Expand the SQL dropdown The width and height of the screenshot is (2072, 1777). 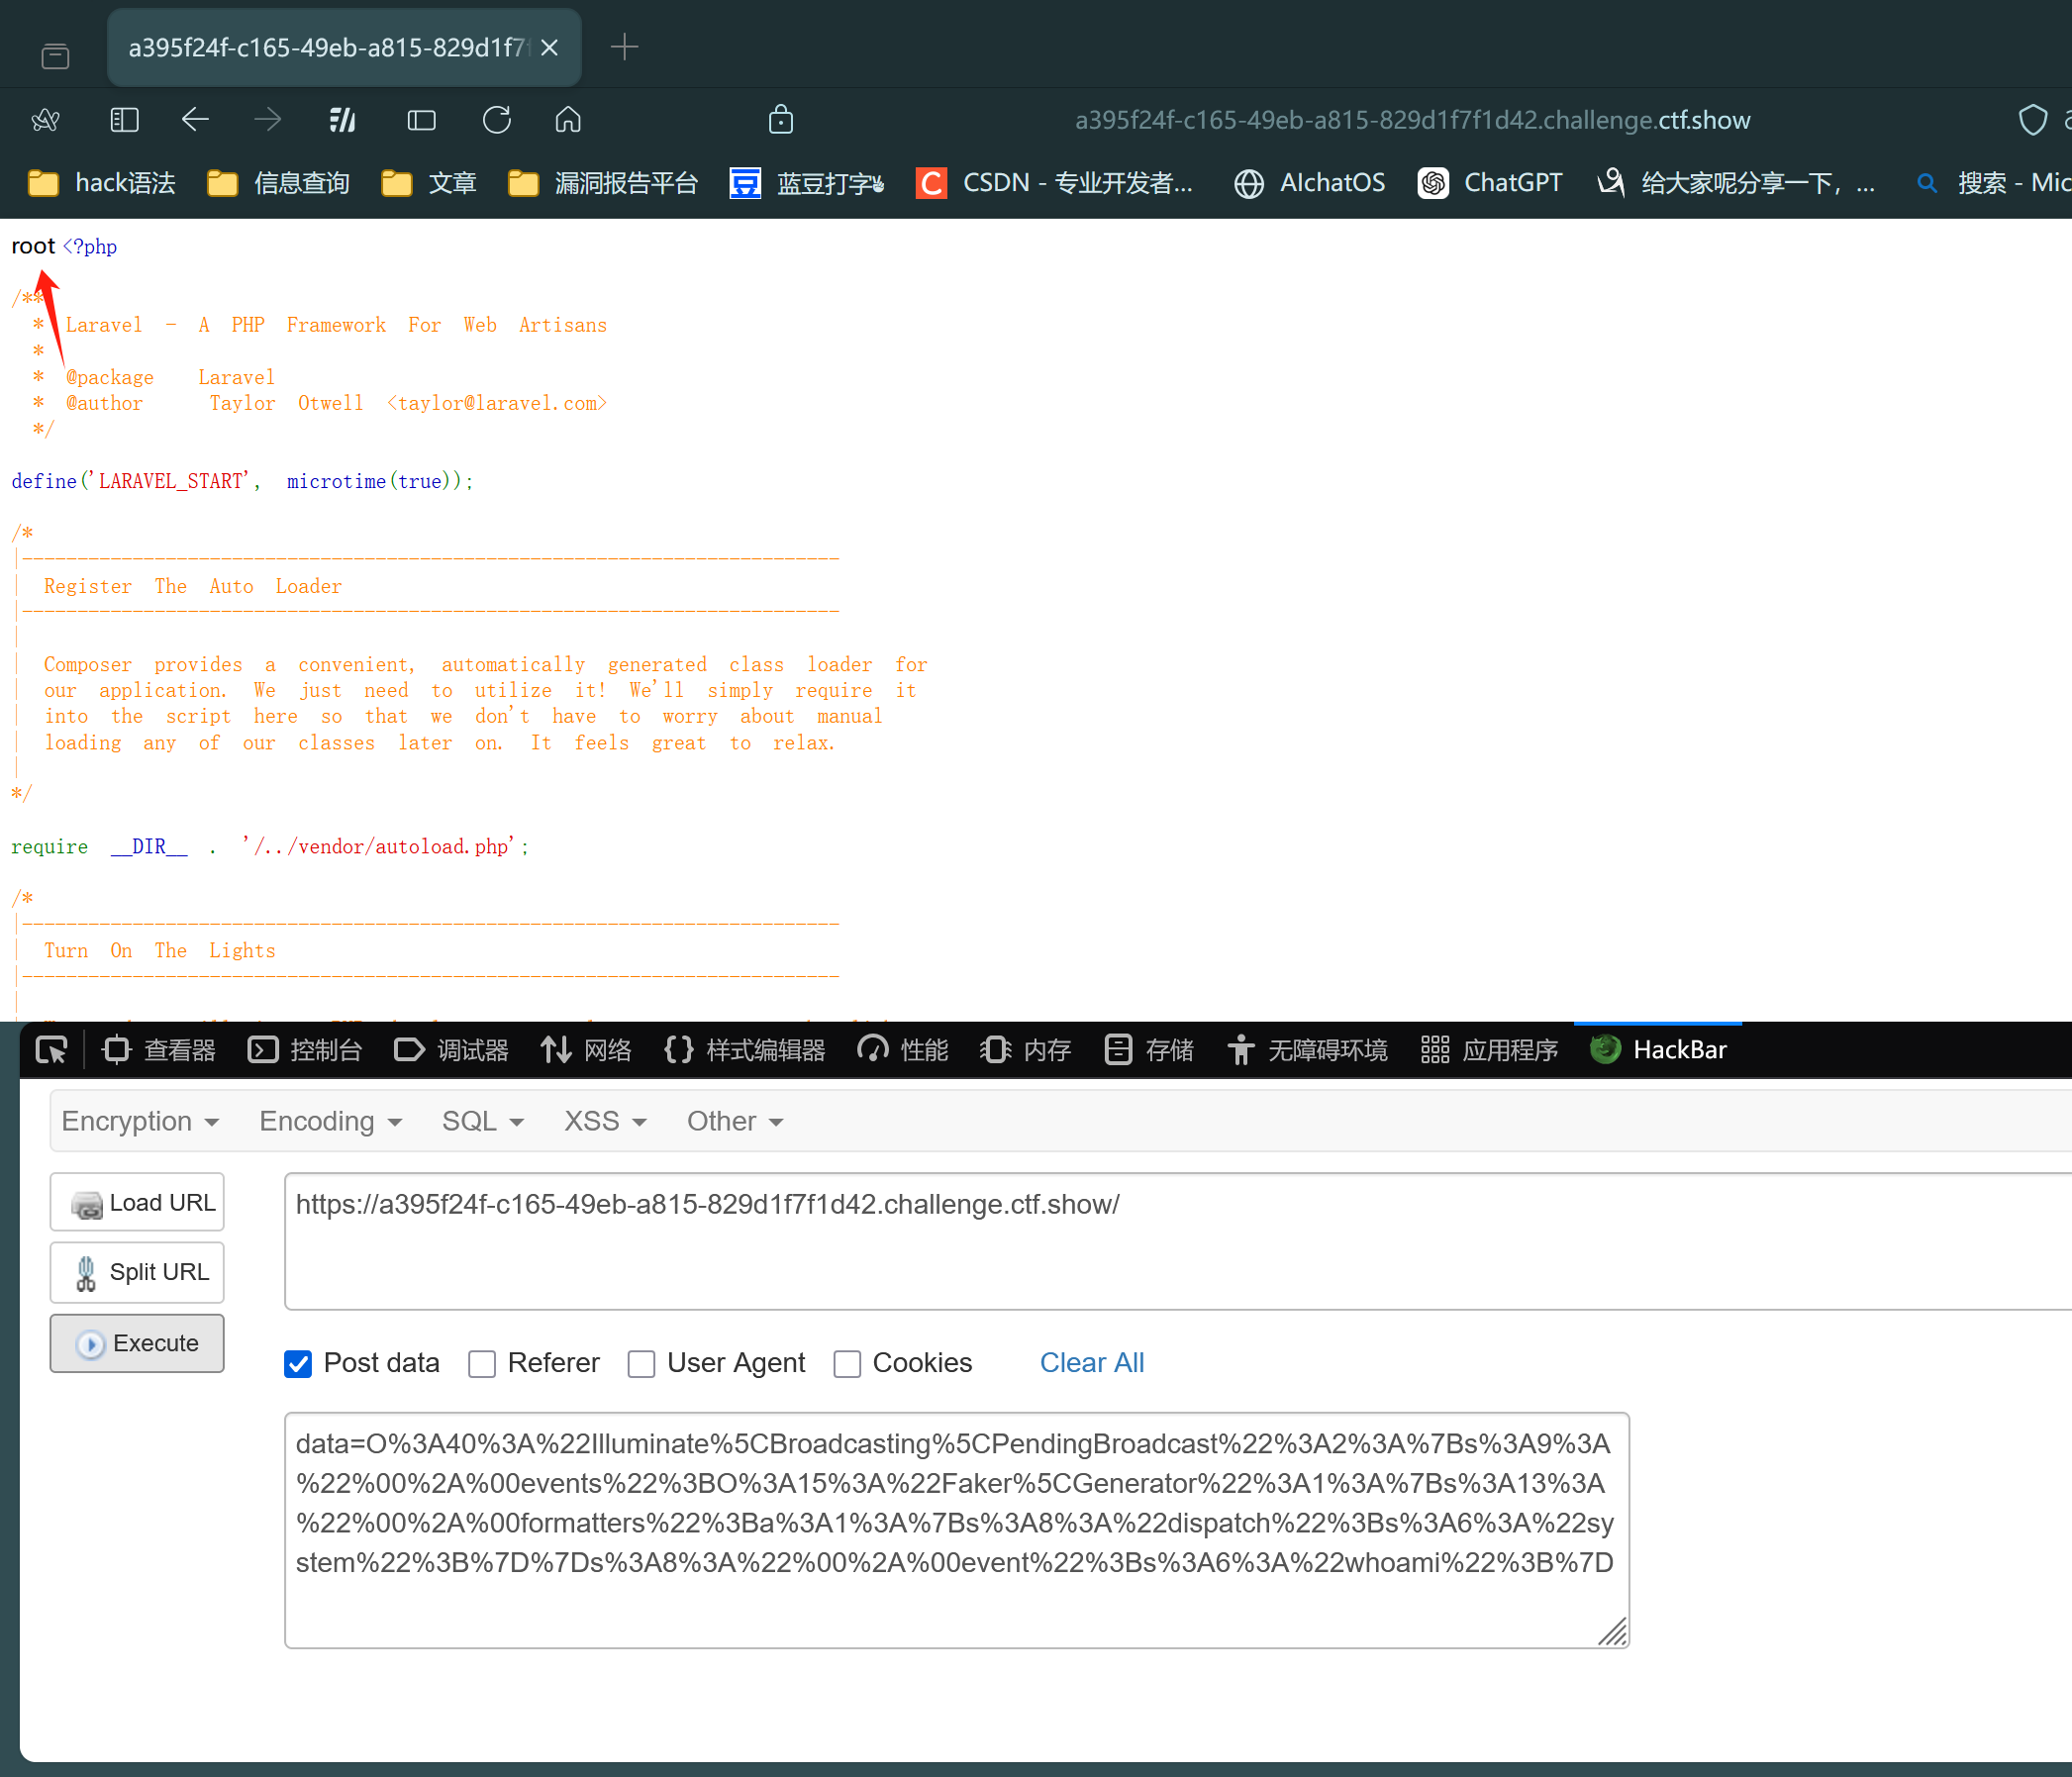click(x=482, y=1121)
